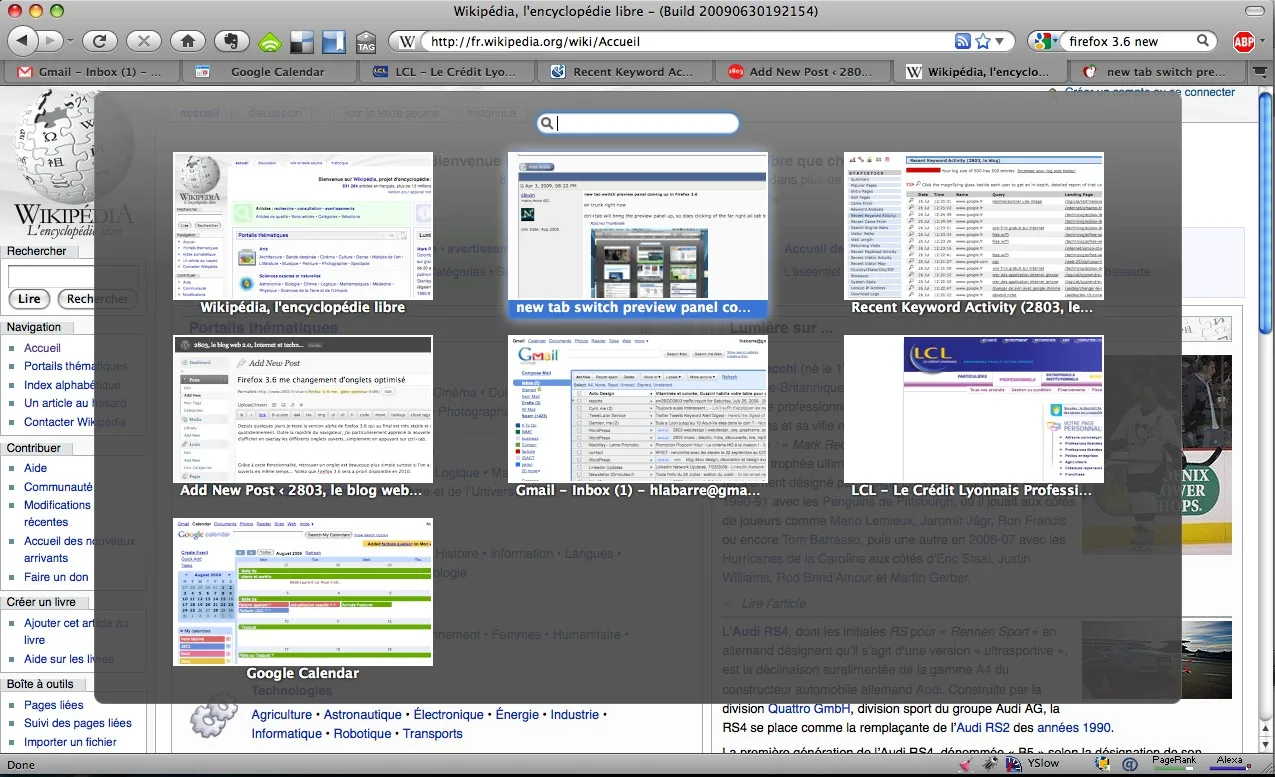Open the Accueil sidebar link

[x=43, y=348]
